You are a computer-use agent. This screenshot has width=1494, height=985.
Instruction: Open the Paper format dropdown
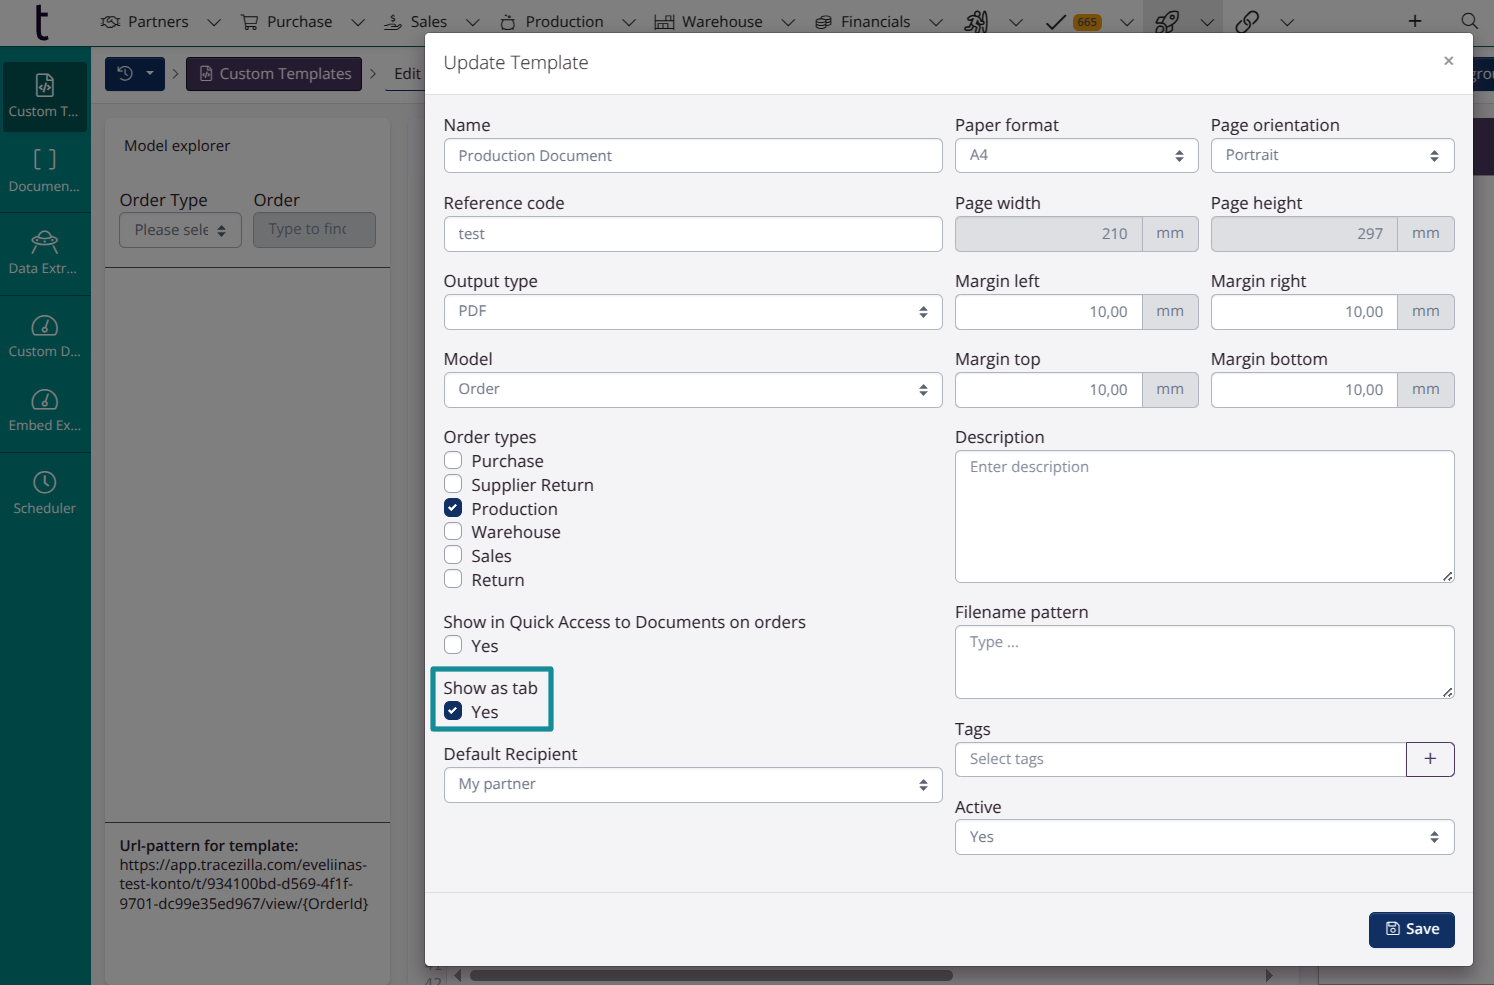tap(1076, 156)
